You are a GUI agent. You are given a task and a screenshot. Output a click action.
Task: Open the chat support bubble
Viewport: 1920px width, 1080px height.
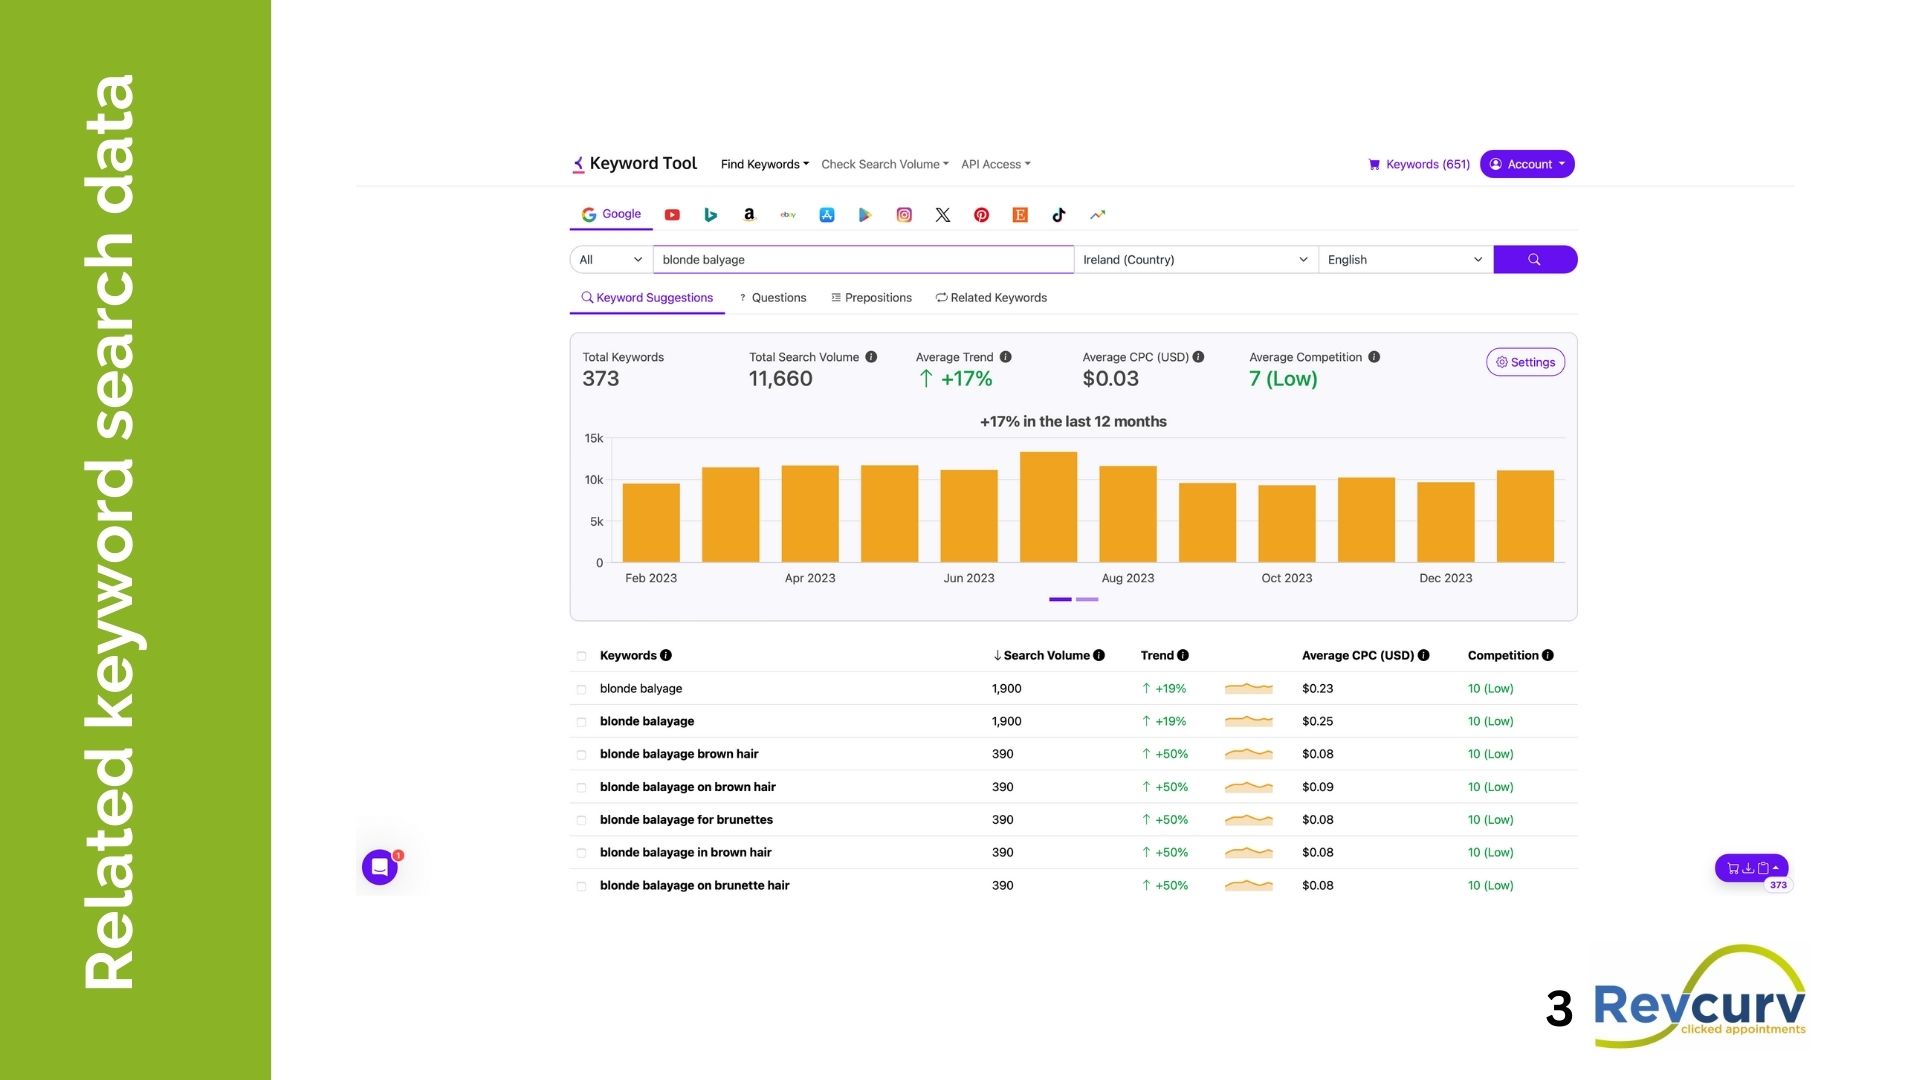(x=380, y=867)
